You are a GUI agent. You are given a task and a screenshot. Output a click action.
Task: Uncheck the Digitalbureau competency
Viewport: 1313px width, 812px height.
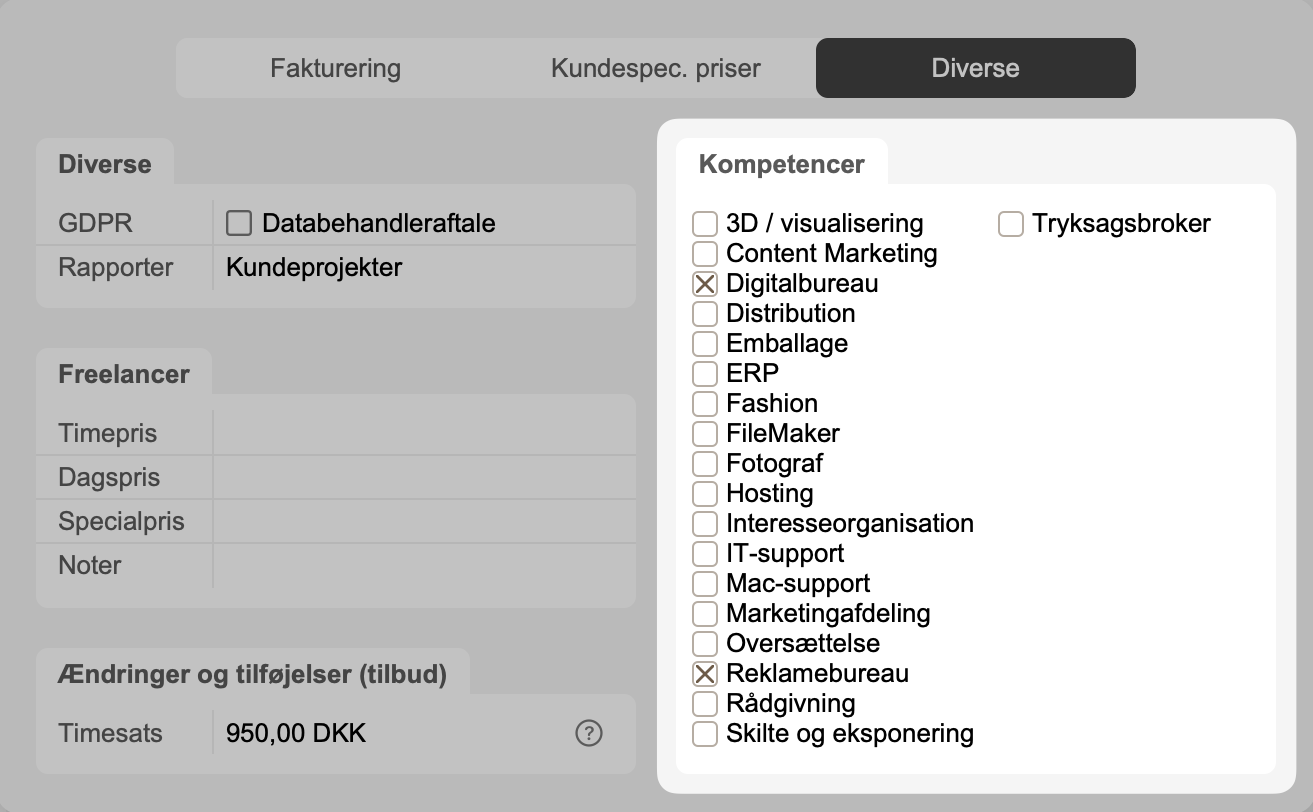(705, 283)
